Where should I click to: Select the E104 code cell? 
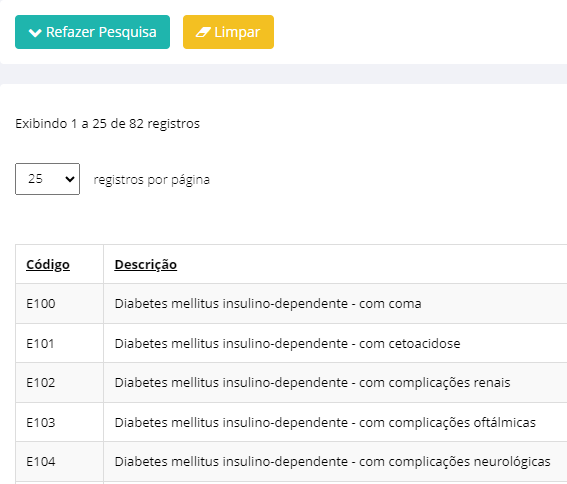(59, 462)
